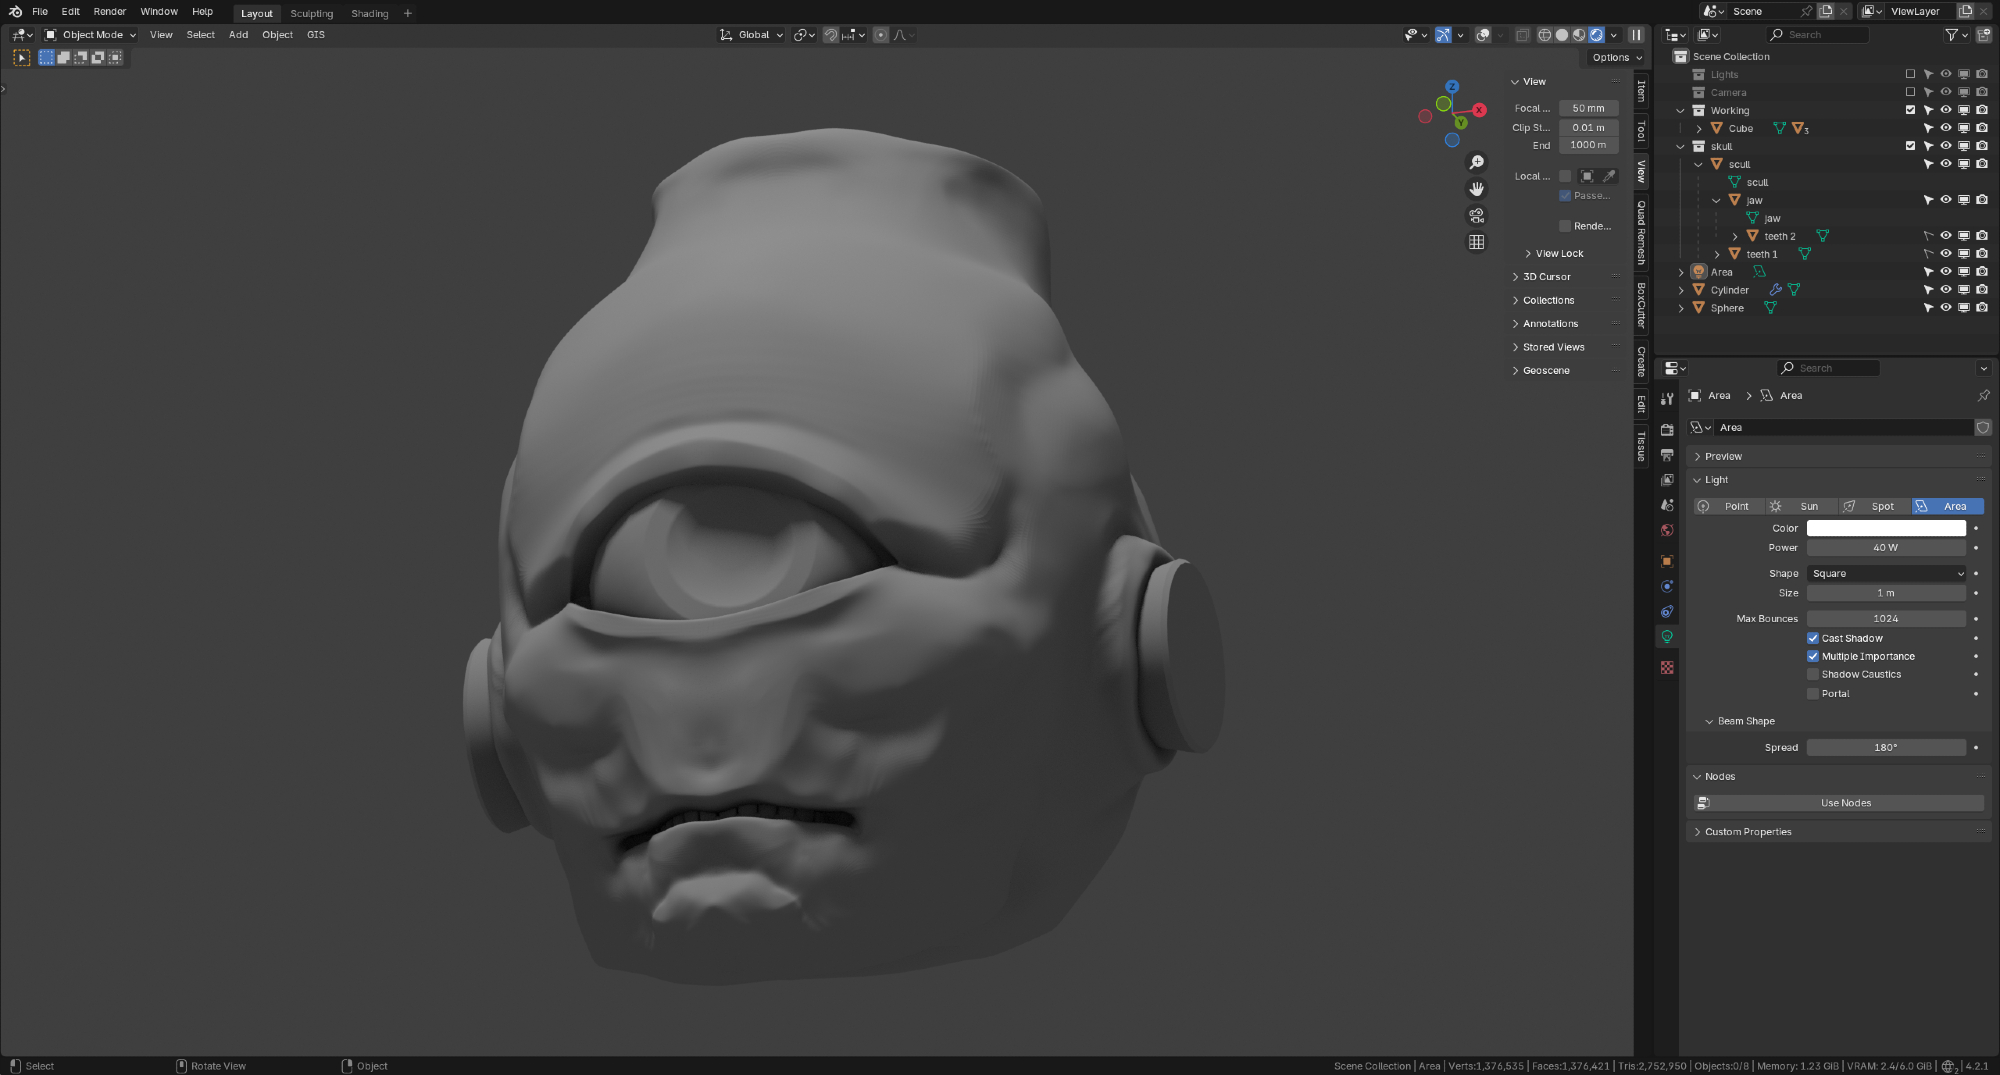Enable the Portal checkbox
The height and width of the screenshot is (1075, 2000).
pos(1813,694)
